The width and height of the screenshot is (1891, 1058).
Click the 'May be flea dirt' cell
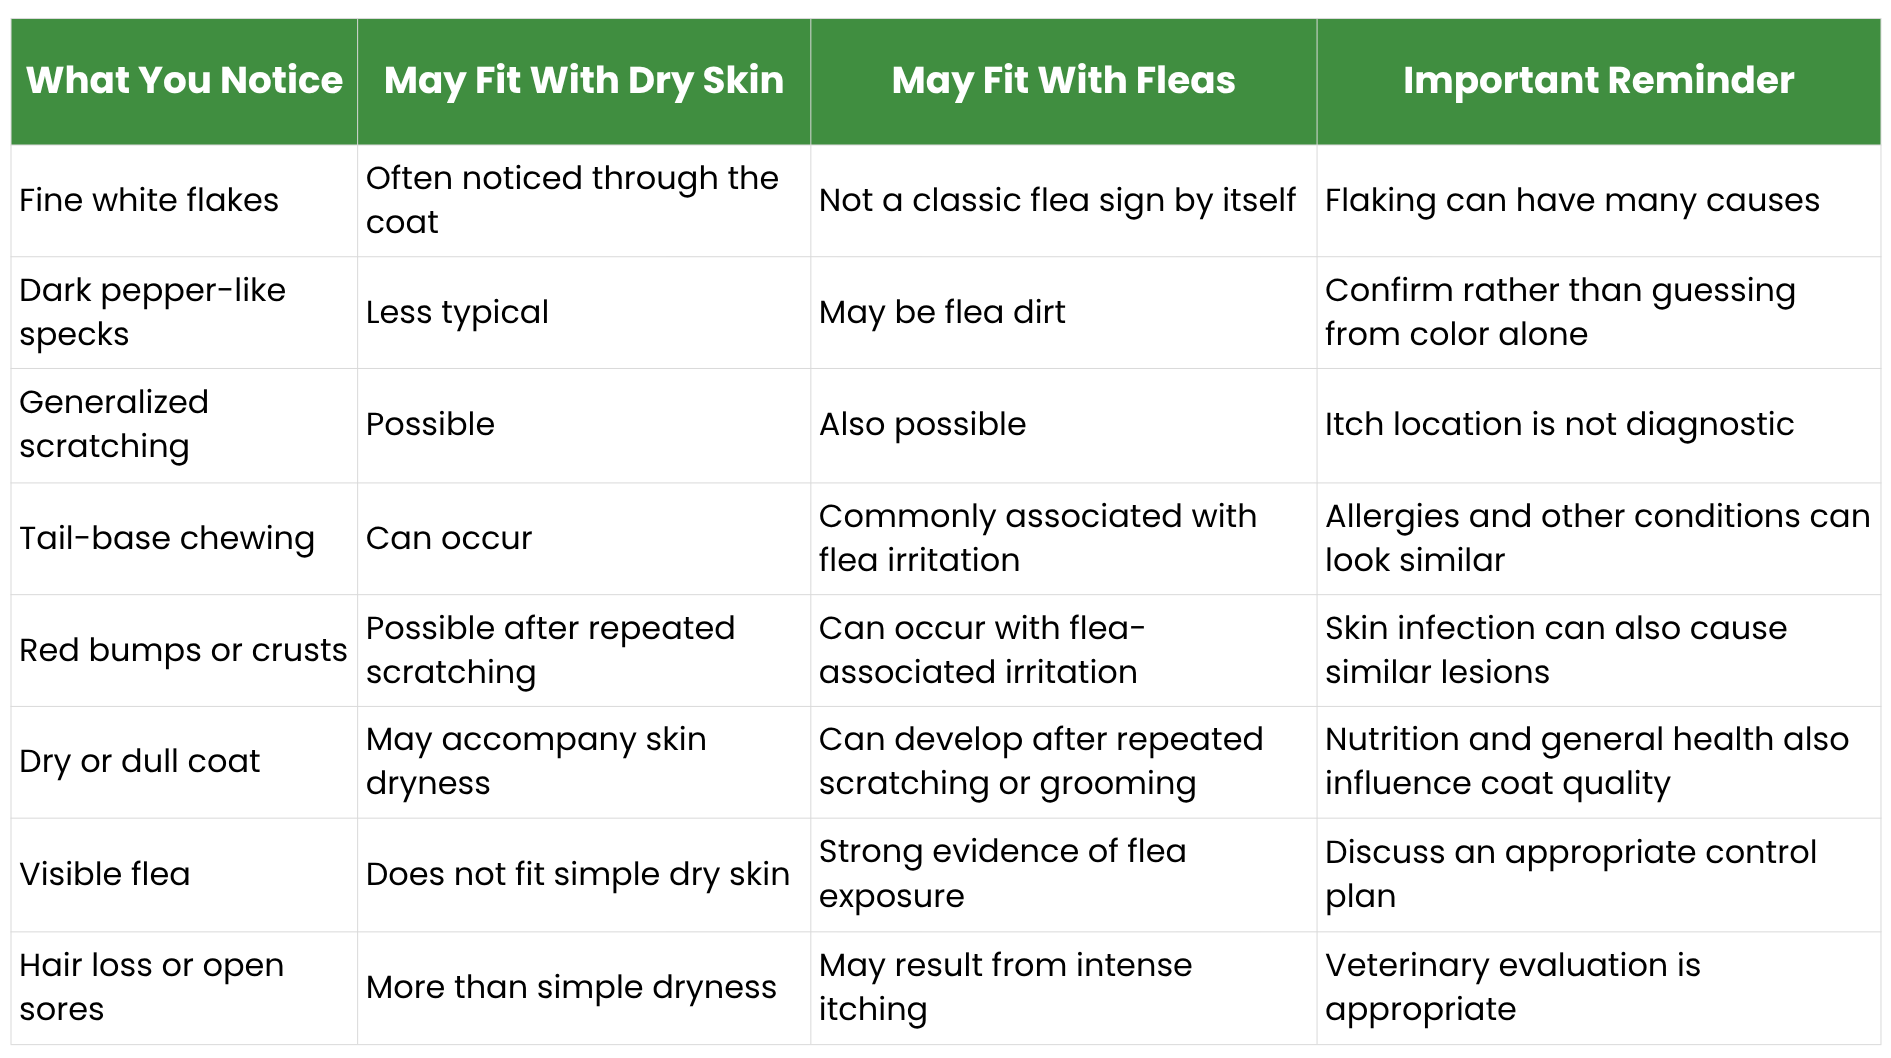1063,313
